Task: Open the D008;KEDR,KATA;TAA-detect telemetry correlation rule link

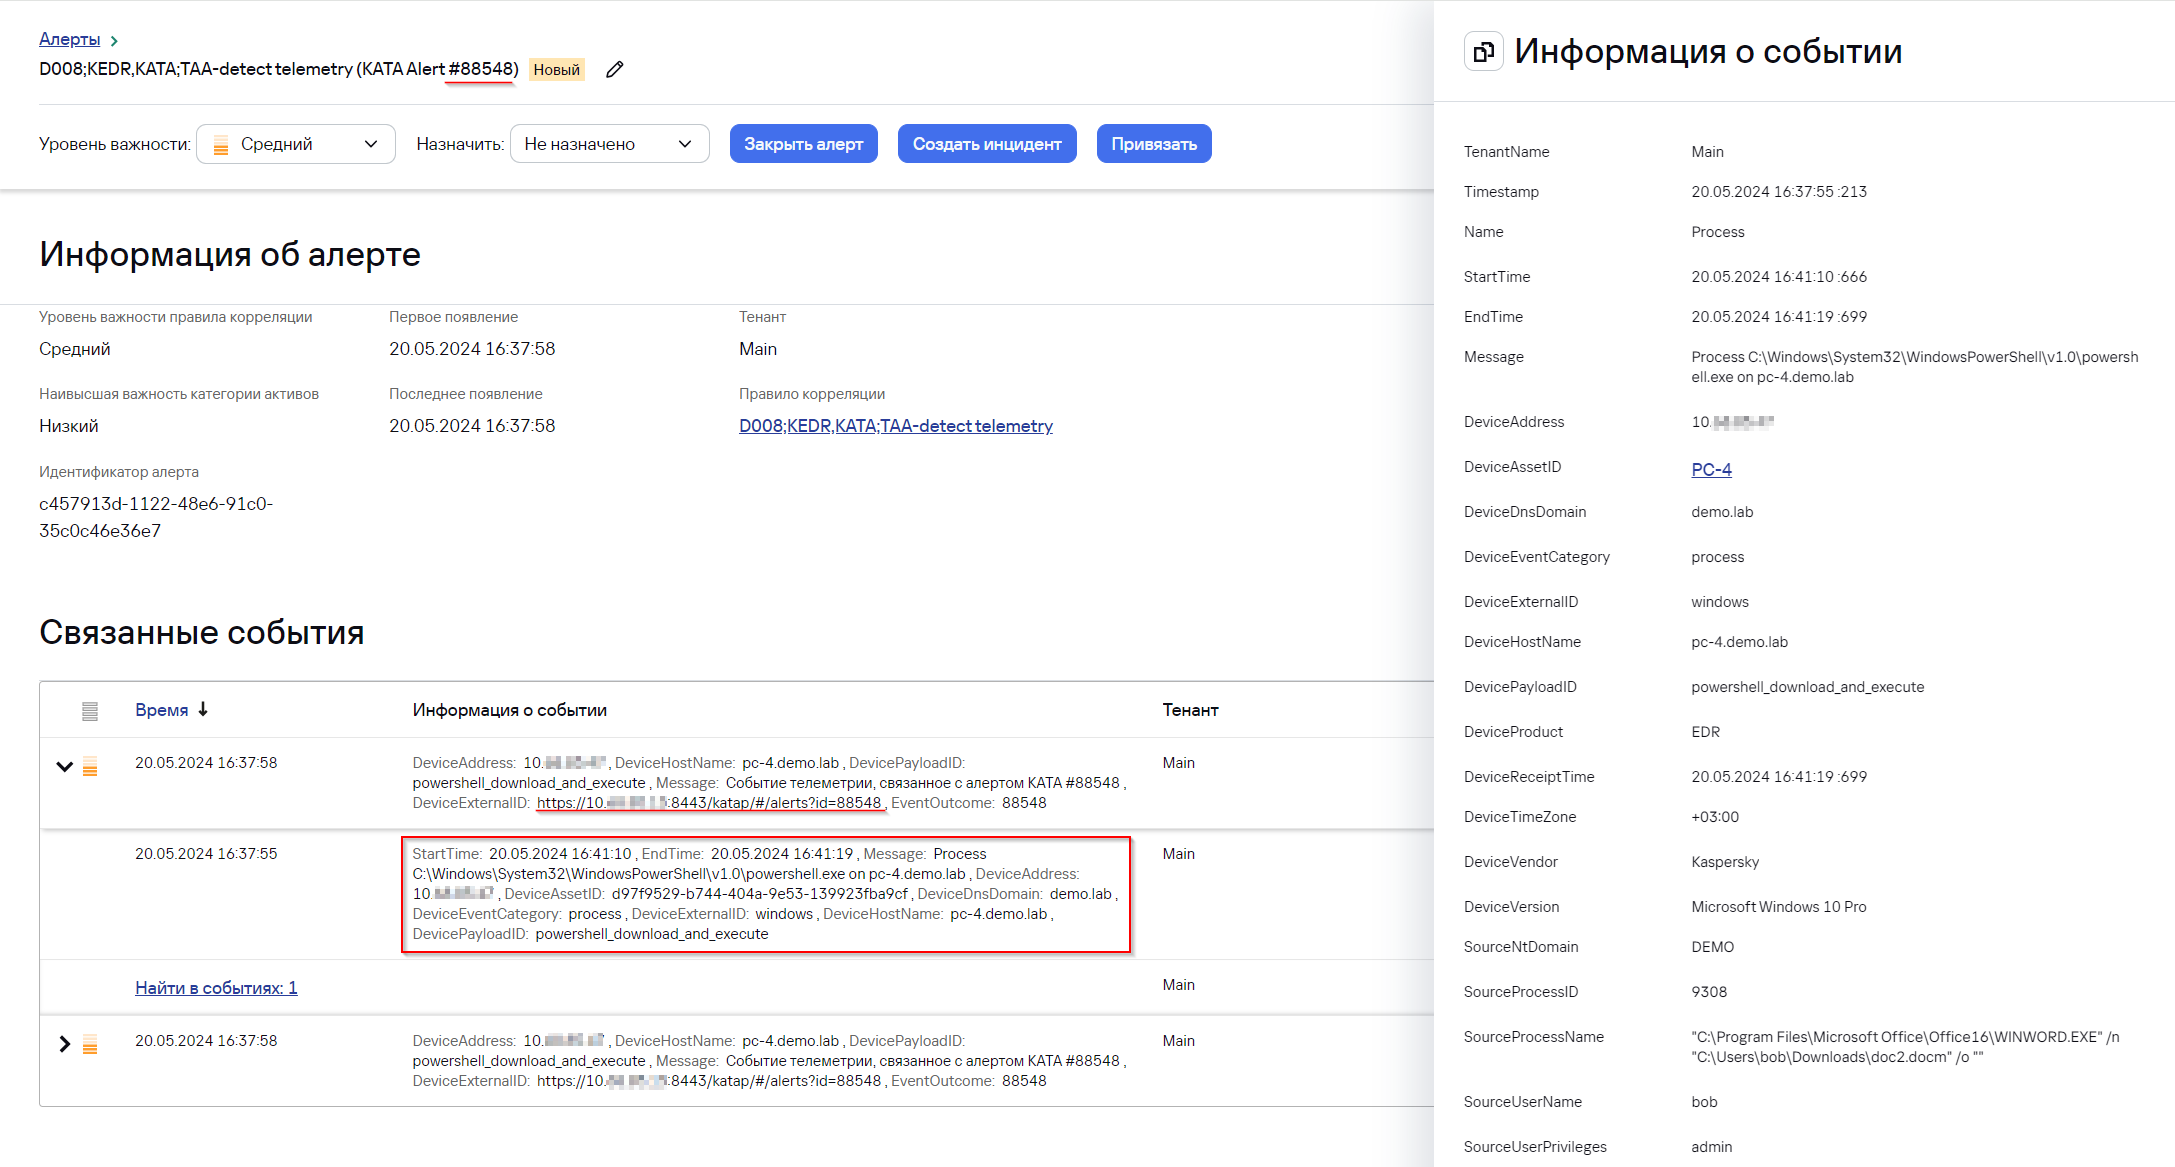Action: [896, 426]
